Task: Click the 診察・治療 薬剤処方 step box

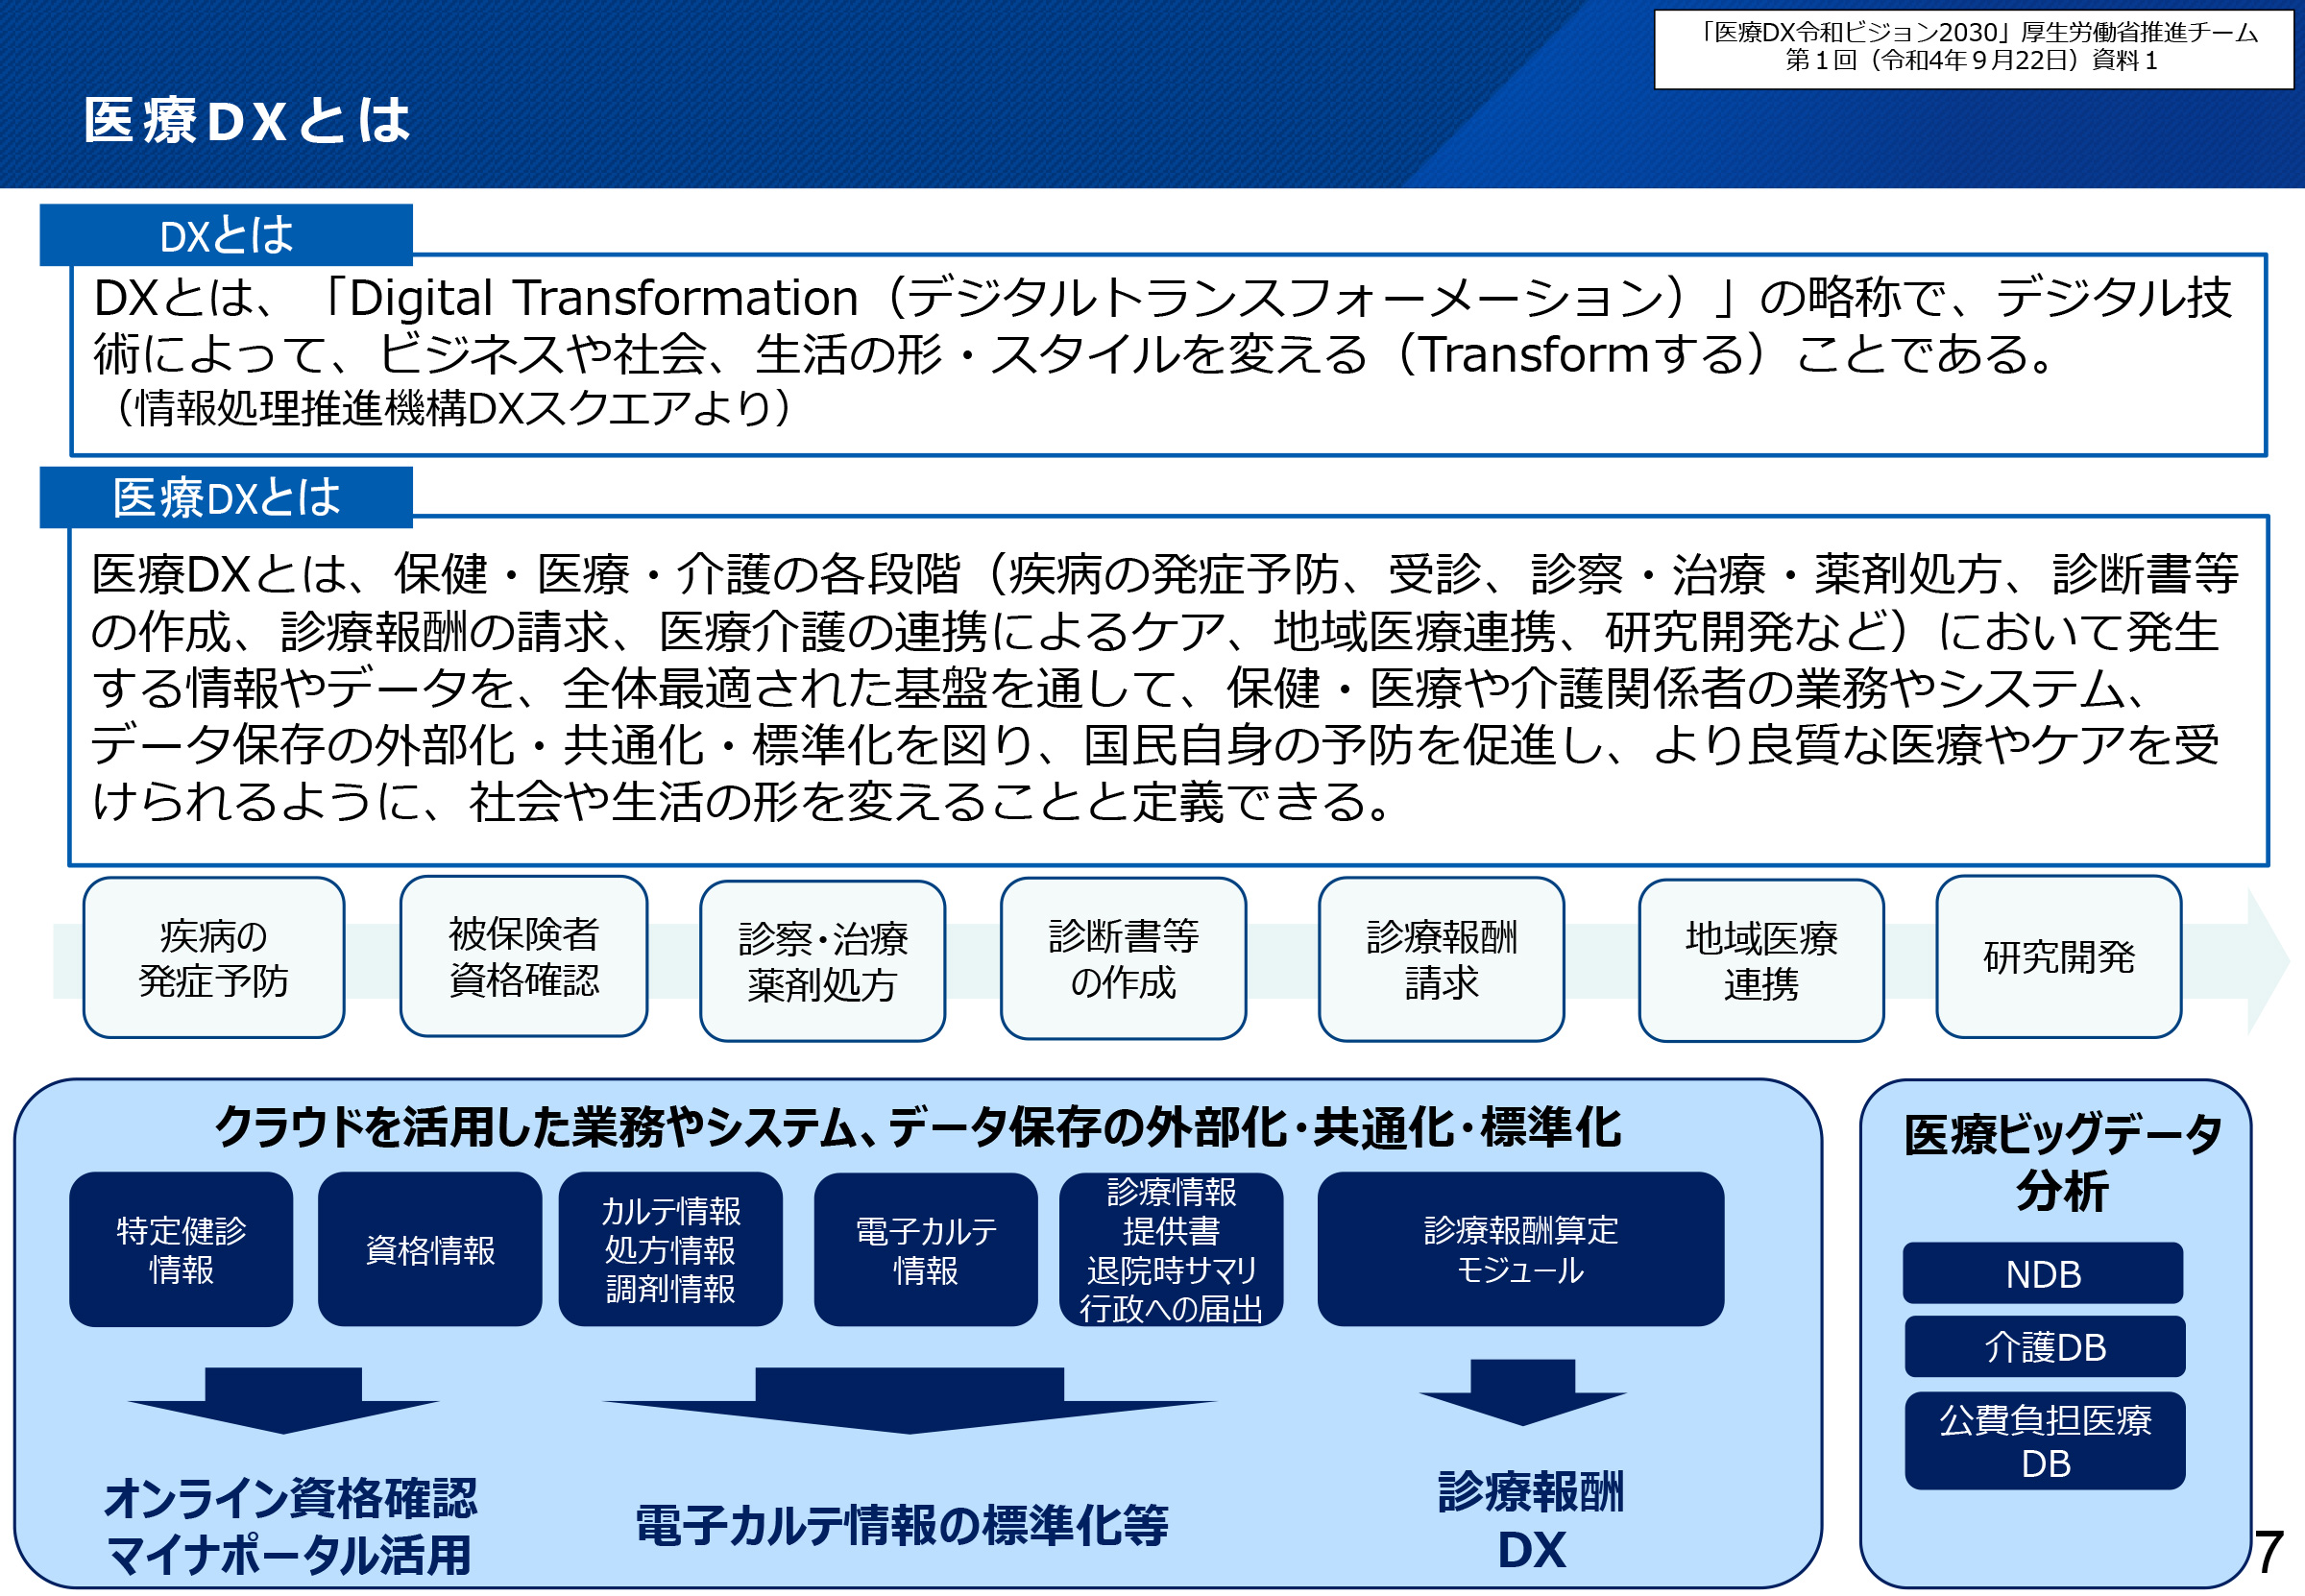Action: coord(822,961)
